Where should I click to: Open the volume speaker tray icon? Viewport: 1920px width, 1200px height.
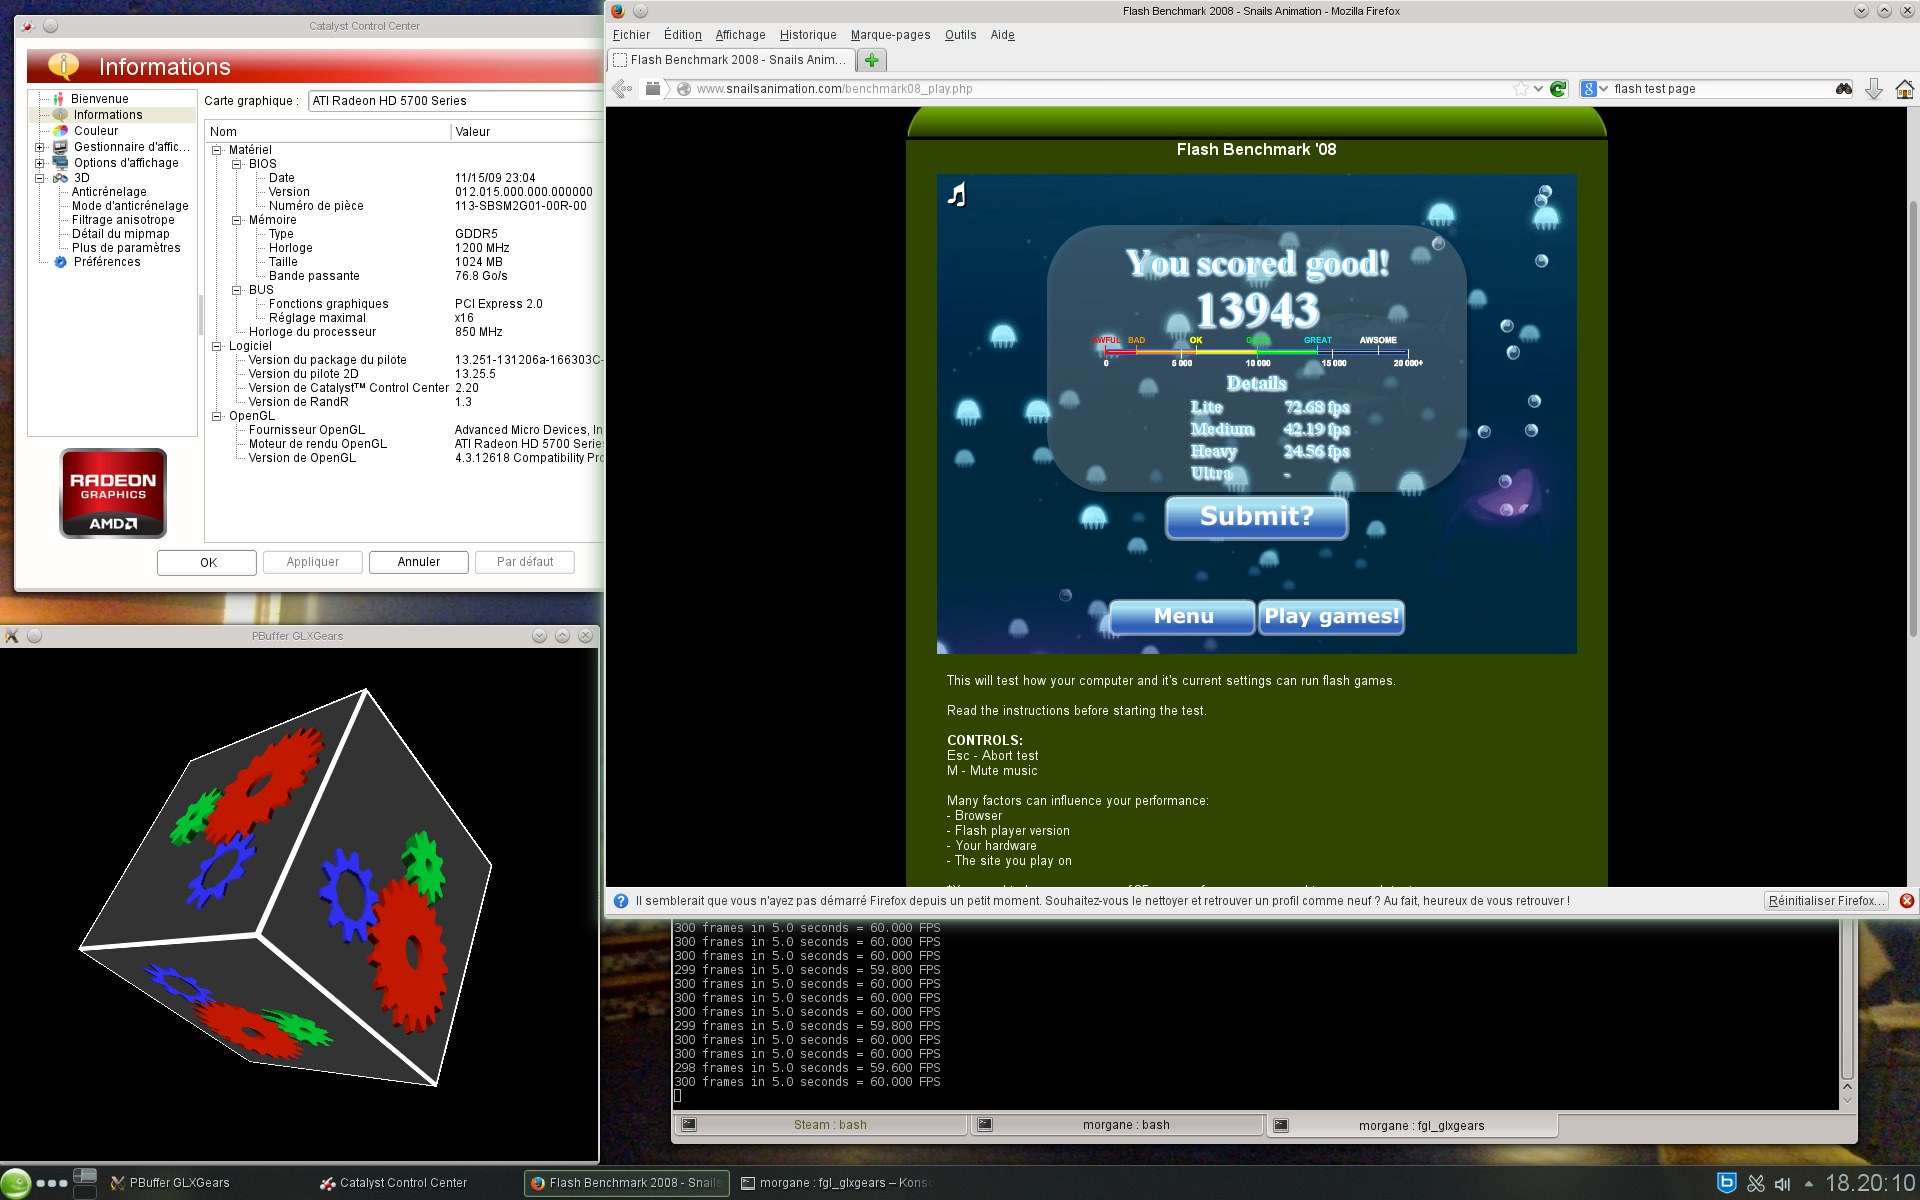pyautogui.click(x=1783, y=1184)
